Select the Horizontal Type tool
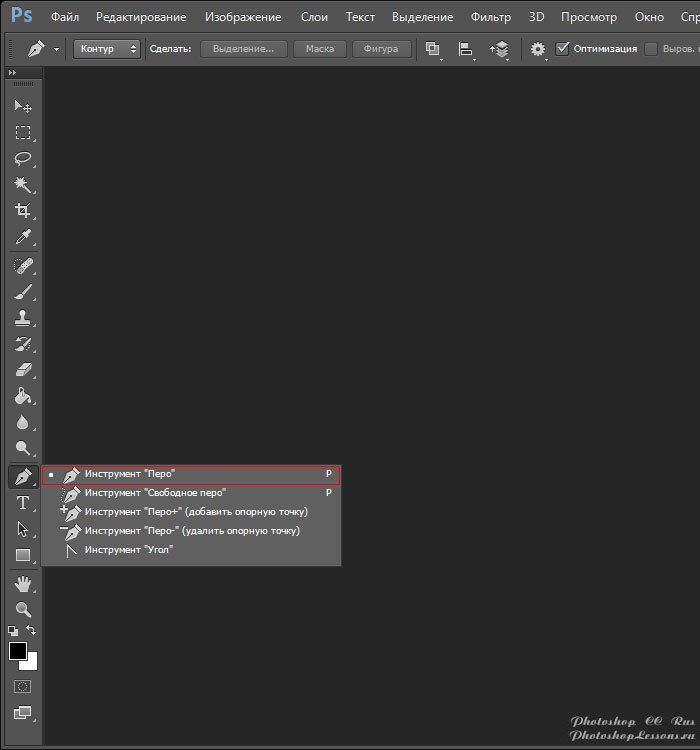The image size is (700, 750). [x=22, y=502]
